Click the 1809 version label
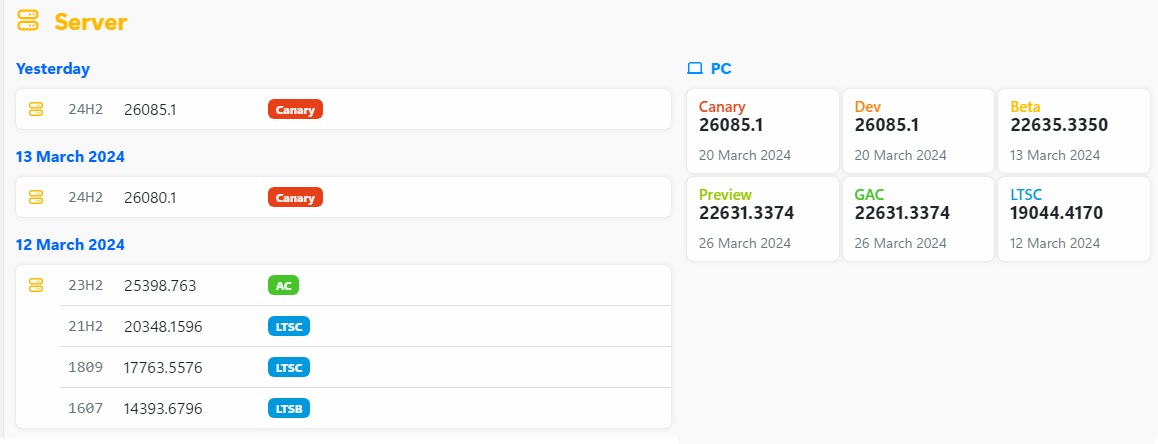Screen dimensions: 1158x444 [x=86, y=367]
